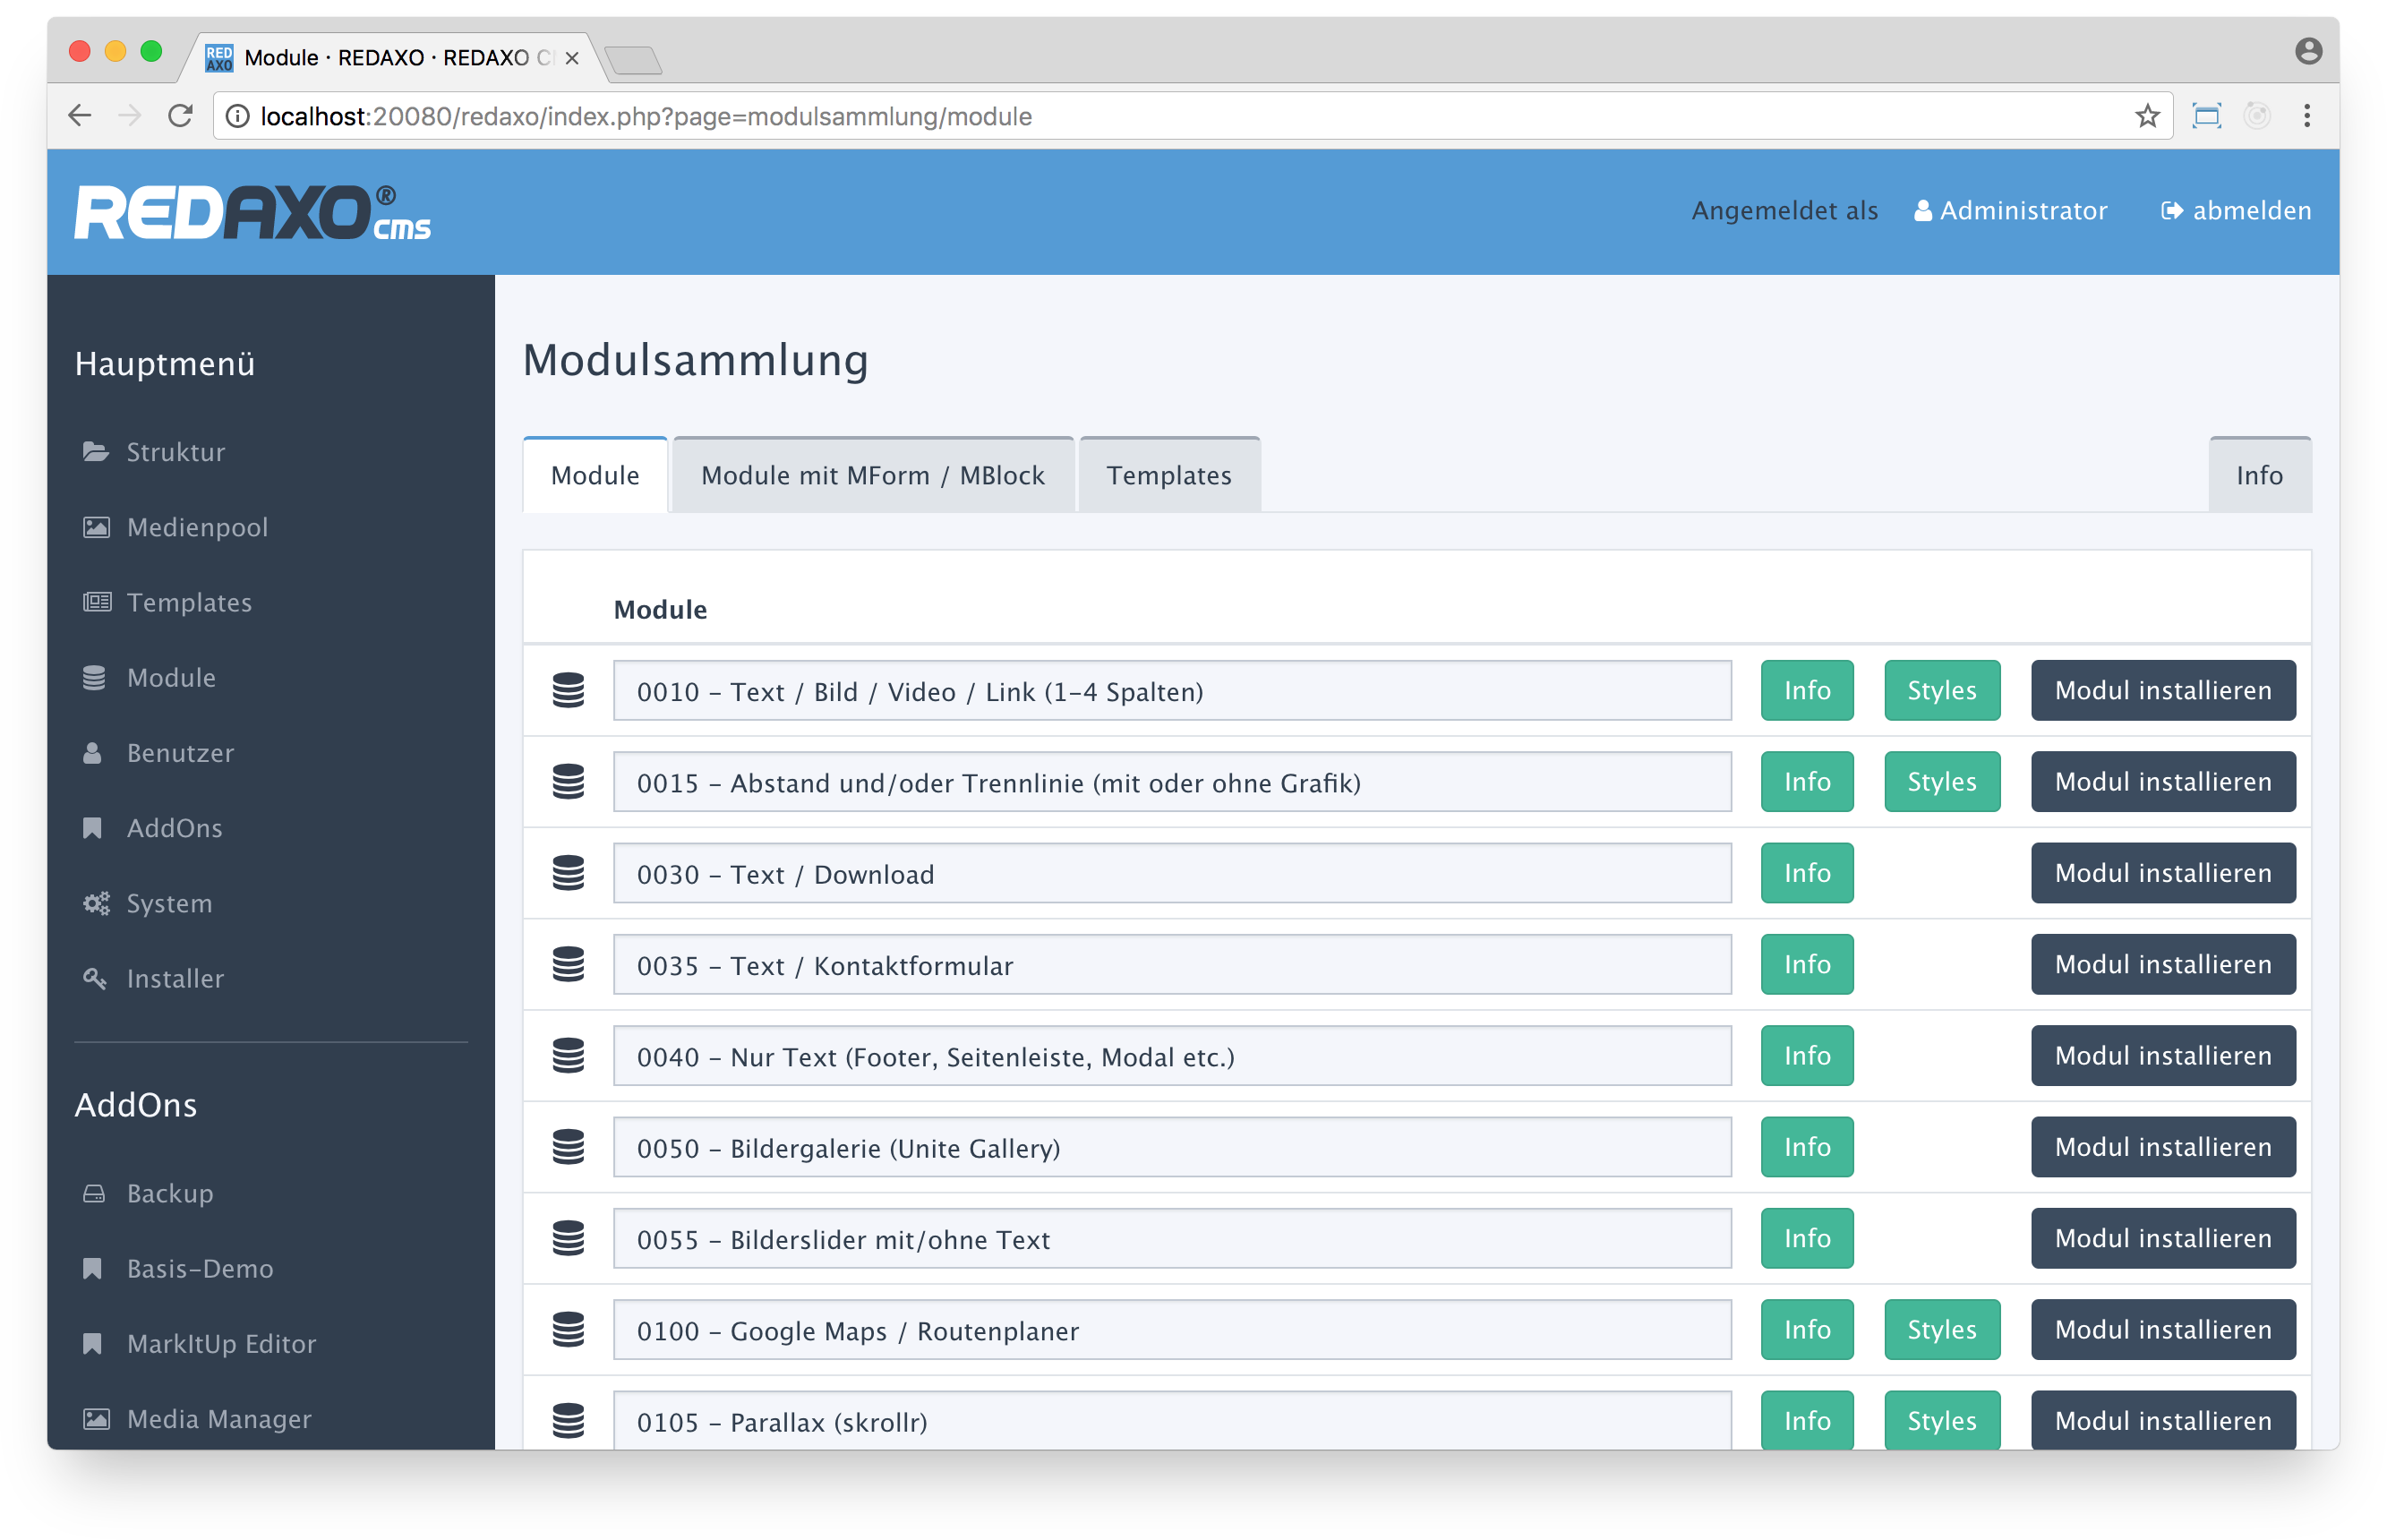Click the Installer key icon
The image size is (2387, 1540).
coord(95,978)
